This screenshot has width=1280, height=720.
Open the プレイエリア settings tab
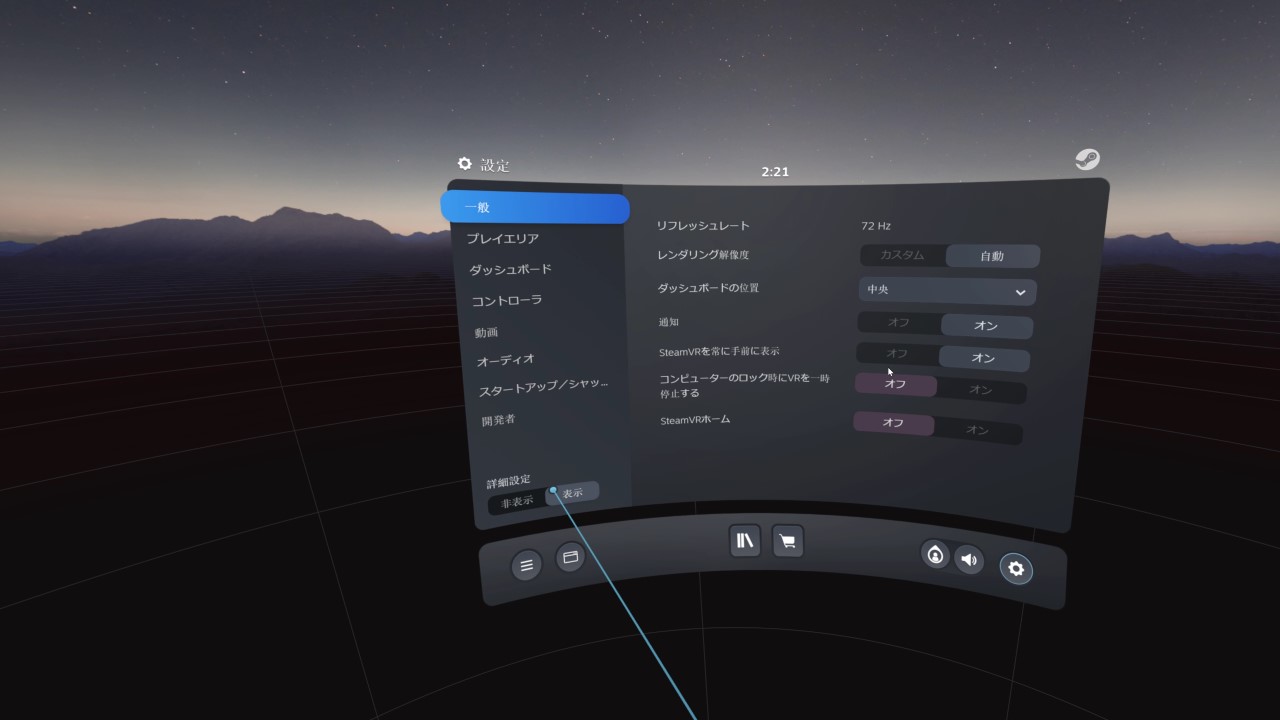(x=503, y=238)
